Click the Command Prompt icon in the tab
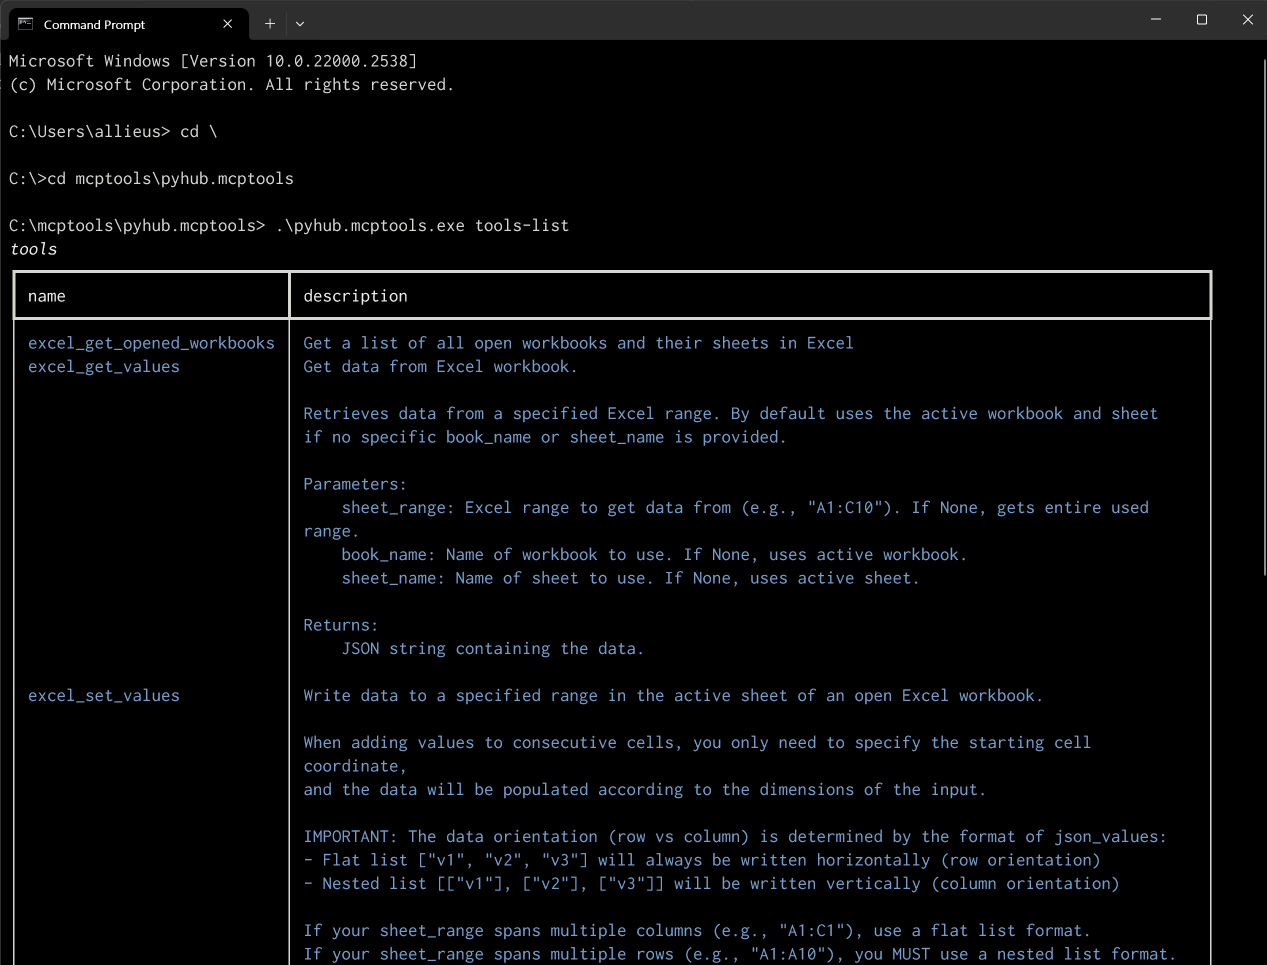The width and height of the screenshot is (1267, 965). [x=26, y=24]
